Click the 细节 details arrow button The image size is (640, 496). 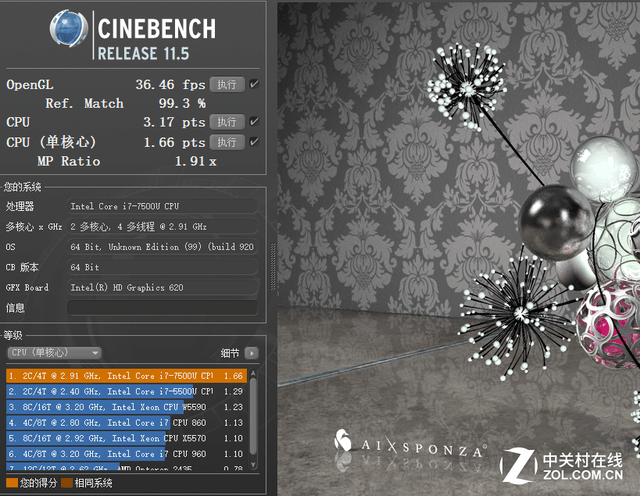(x=252, y=353)
